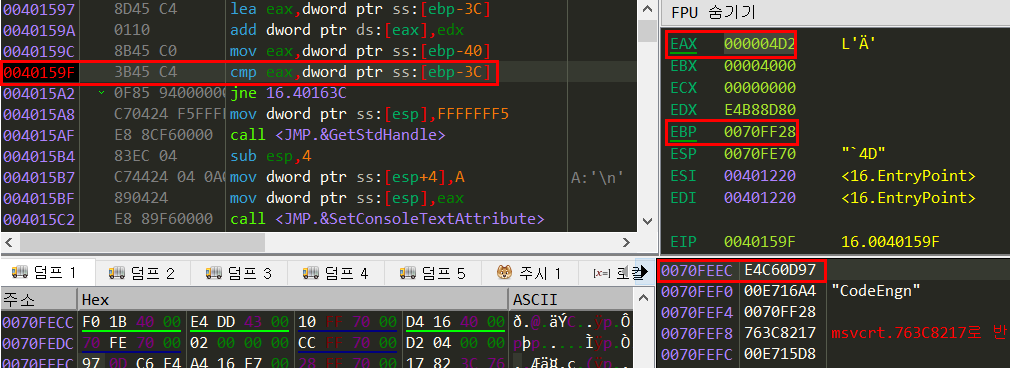The width and height of the screenshot is (1010, 368).
Task: Click the disassembly scrollbar's down arrow
Action: (x=647, y=222)
